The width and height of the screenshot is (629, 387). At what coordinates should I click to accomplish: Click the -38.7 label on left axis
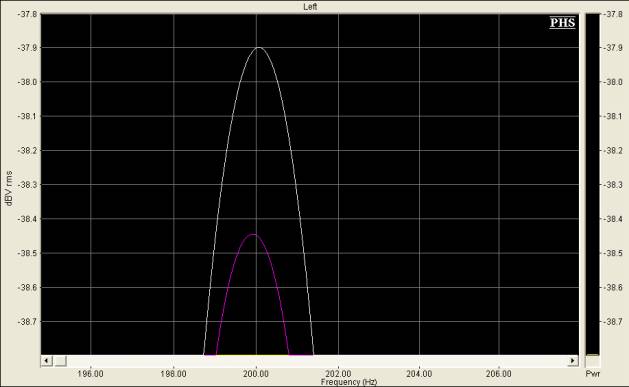[x=27, y=322]
